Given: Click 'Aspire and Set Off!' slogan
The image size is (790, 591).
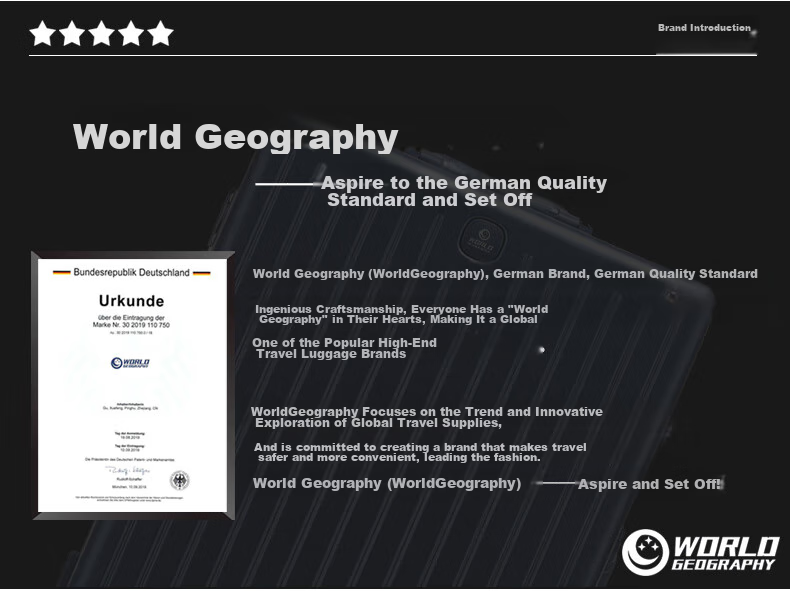Looking at the screenshot, I should point(650,484).
